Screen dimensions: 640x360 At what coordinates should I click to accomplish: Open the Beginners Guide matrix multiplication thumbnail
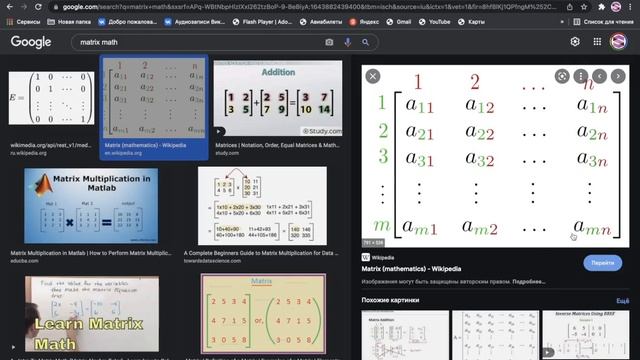click(x=262, y=206)
